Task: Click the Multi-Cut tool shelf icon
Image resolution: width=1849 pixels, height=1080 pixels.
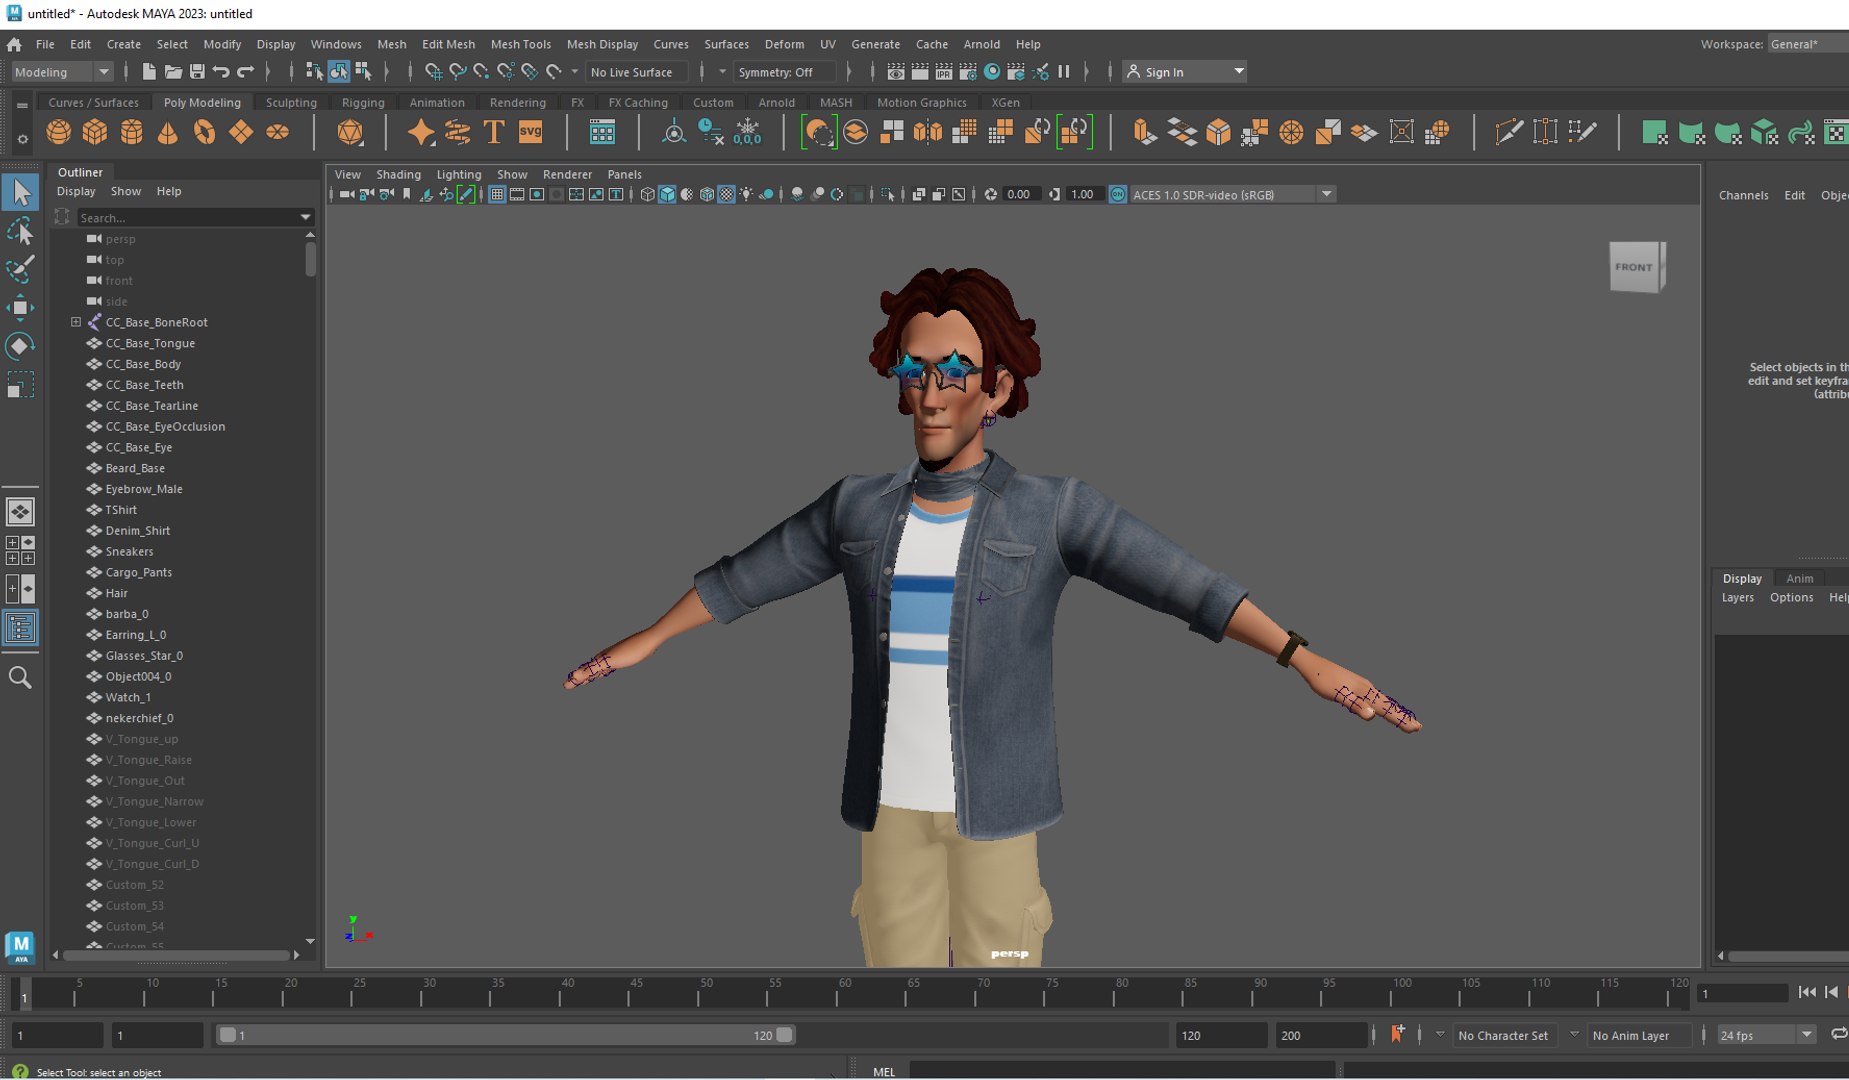Action: tap(1509, 132)
